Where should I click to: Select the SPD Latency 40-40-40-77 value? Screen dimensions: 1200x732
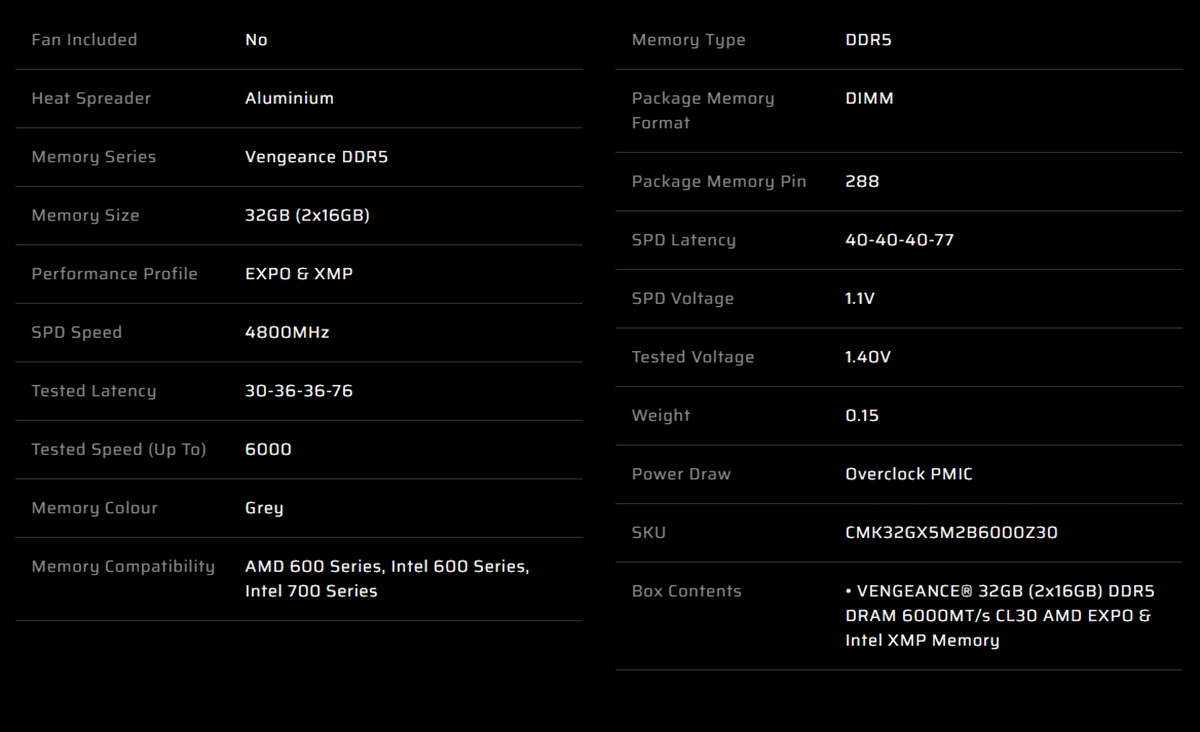click(899, 240)
